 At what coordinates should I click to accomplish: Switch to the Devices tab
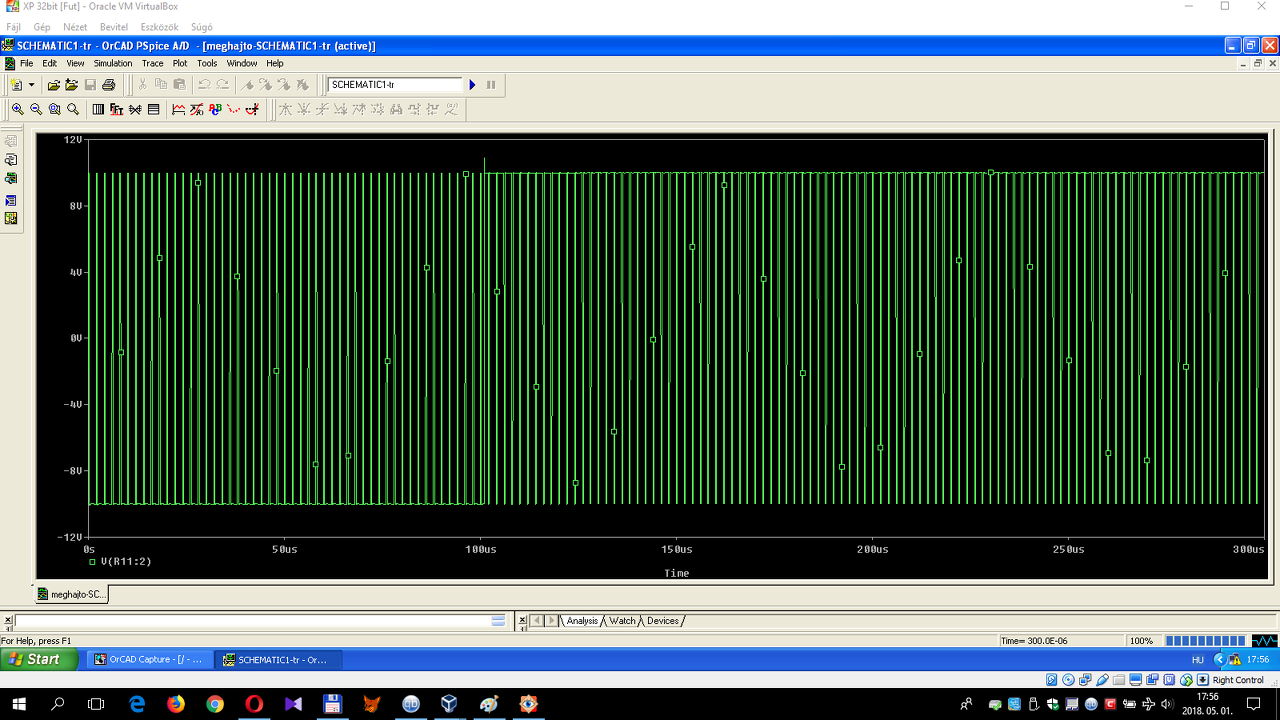click(663, 621)
